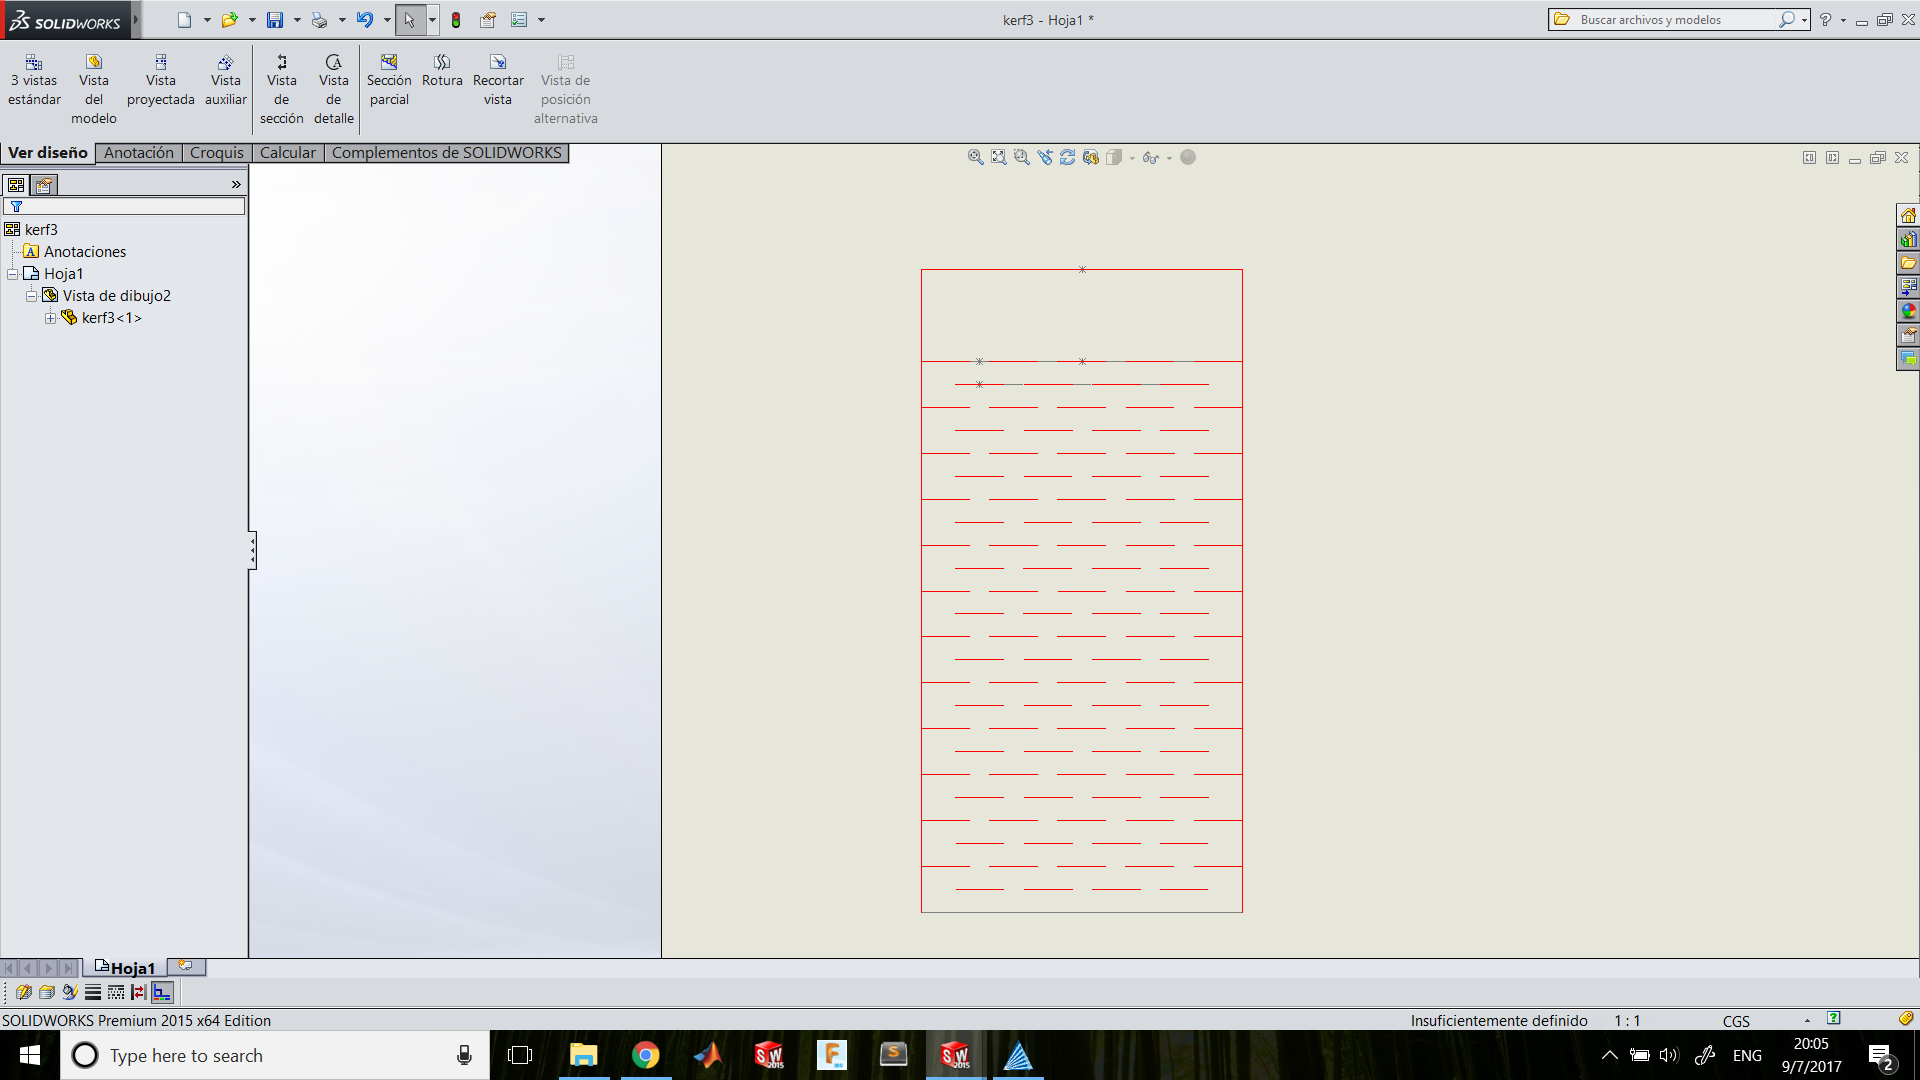Open Complementos de SOLIDWORKS tab
Viewport: 1920px width, 1080px height.
(447, 153)
